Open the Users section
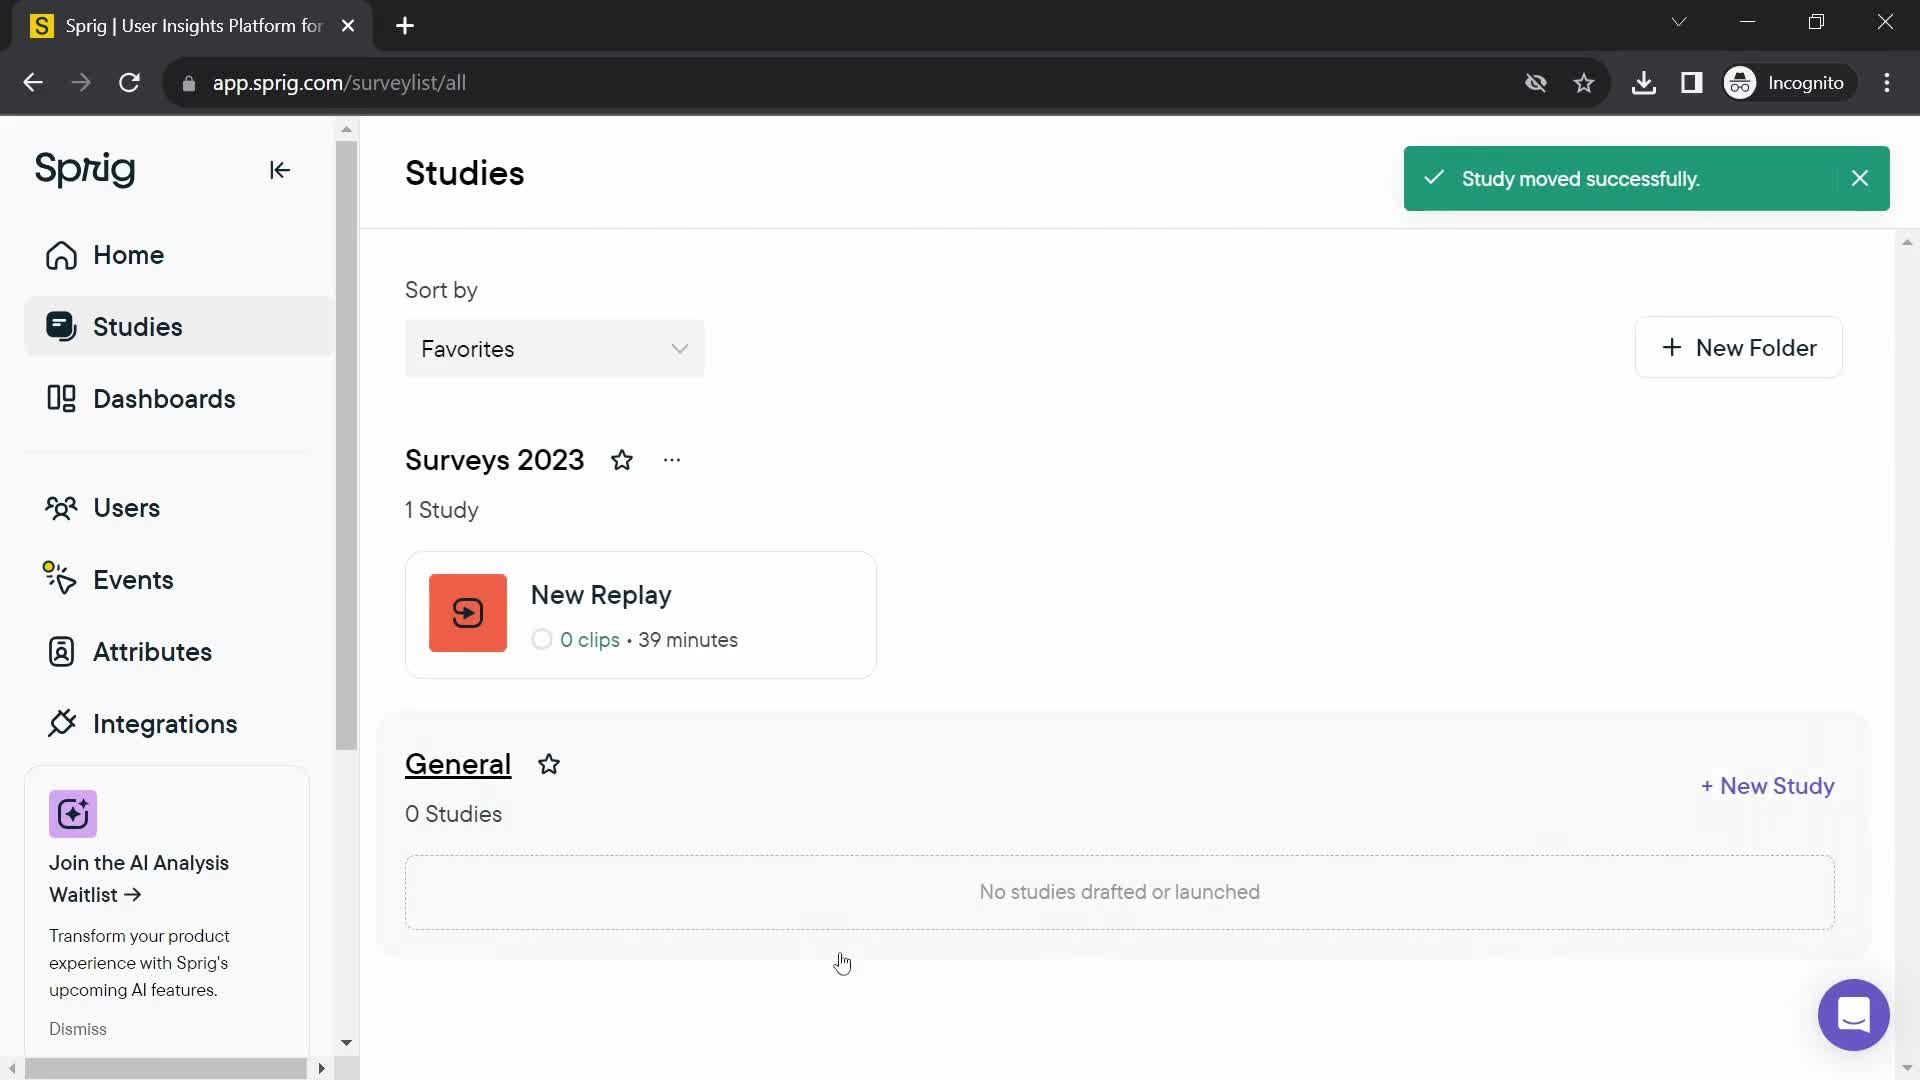The height and width of the screenshot is (1080, 1920). click(x=127, y=508)
